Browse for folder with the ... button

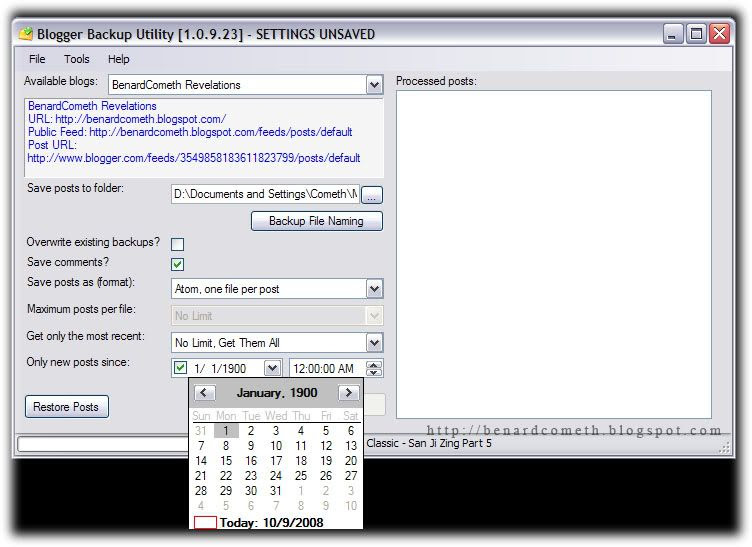pyautogui.click(x=372, y=195)
